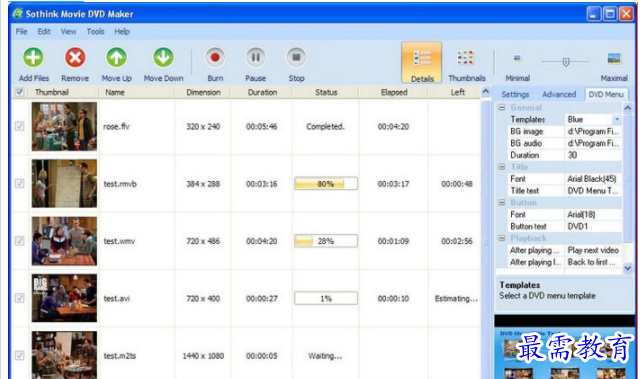
Task: Change After playing last Back to first
Action: (x=593, y=262)
